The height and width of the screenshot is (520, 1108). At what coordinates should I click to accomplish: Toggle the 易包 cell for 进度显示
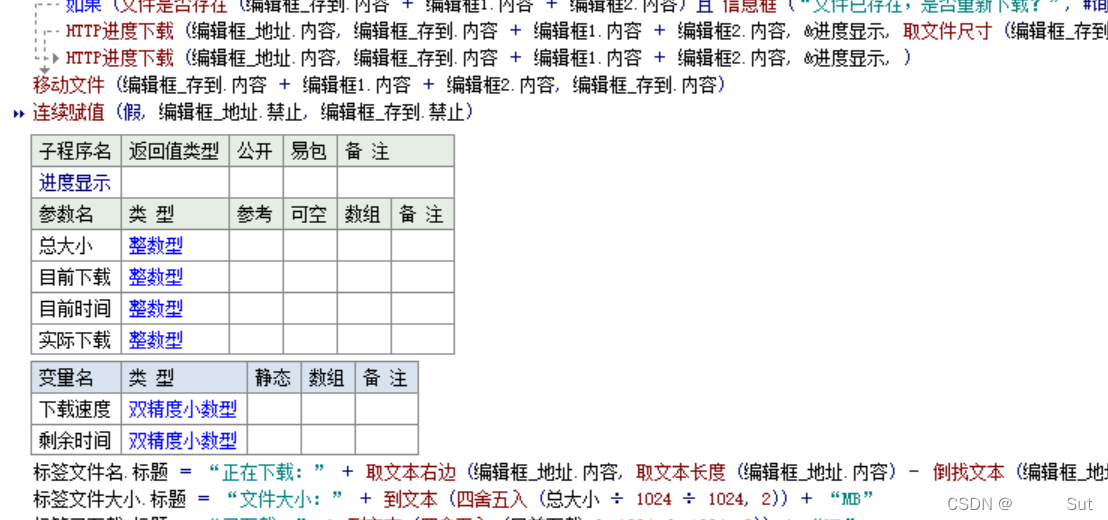tap(310, 182)
